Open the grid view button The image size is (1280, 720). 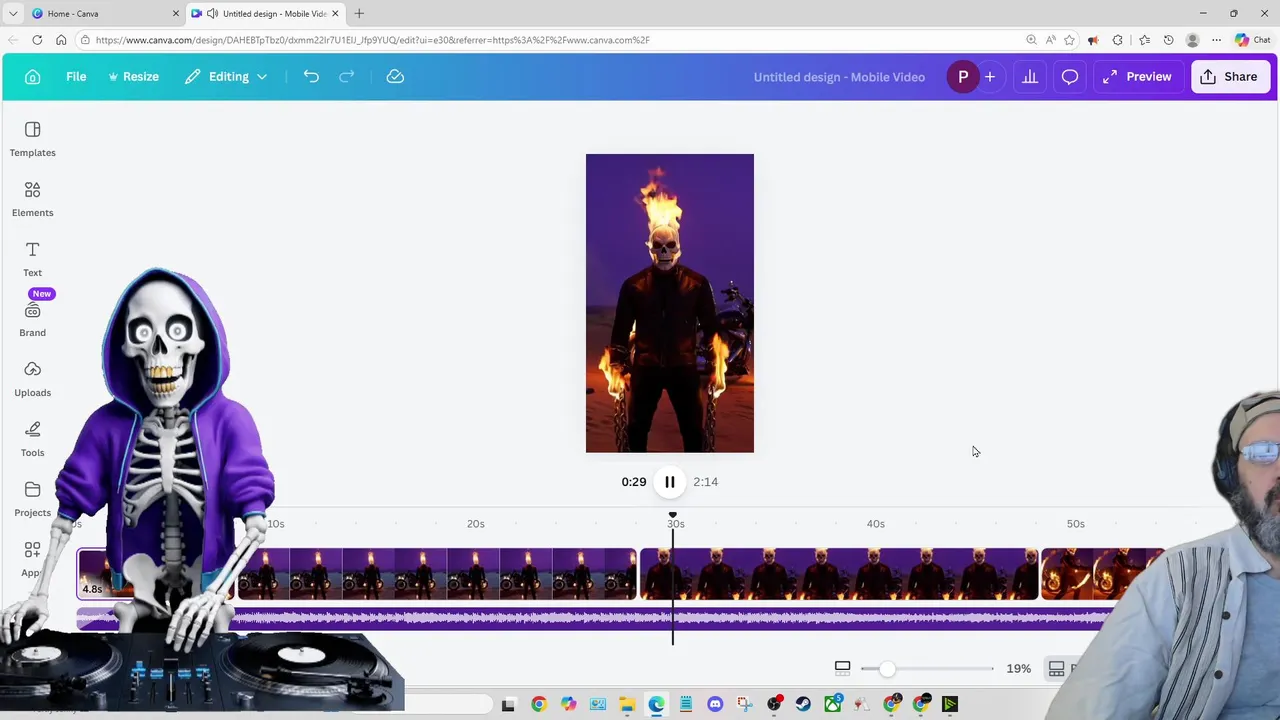pyautogui.click(x=1057, y=668)
